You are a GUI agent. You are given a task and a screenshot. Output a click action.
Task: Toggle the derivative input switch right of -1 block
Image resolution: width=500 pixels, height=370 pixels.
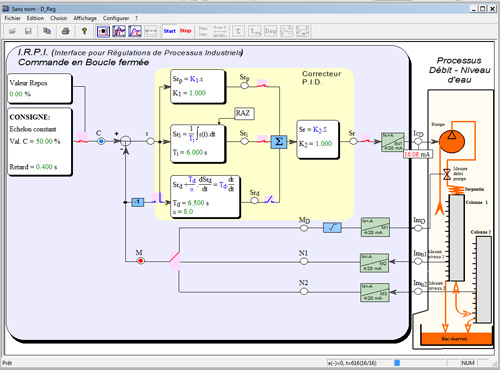coord(157,198)
